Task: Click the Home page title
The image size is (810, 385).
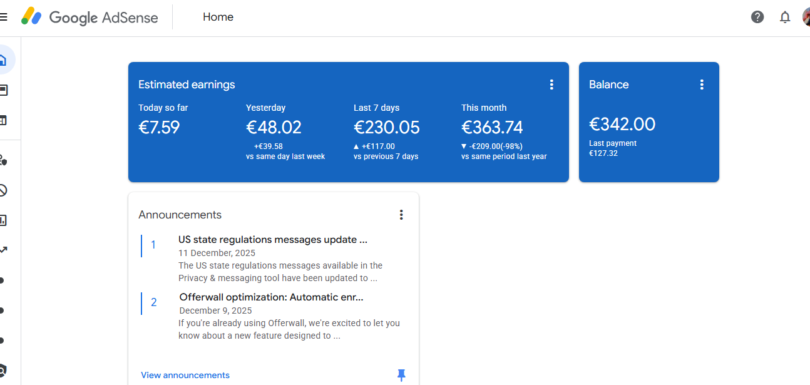Action: coord(218,17)
